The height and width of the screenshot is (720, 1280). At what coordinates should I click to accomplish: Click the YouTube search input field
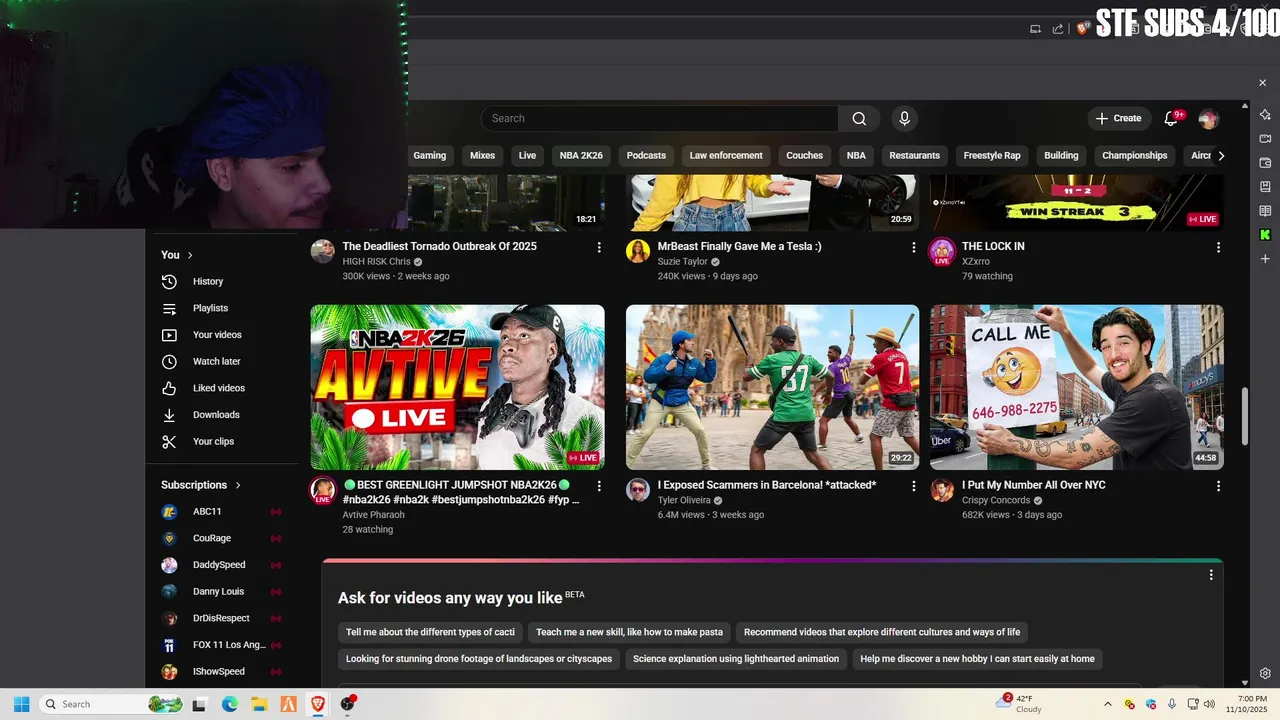pos(659,118)
